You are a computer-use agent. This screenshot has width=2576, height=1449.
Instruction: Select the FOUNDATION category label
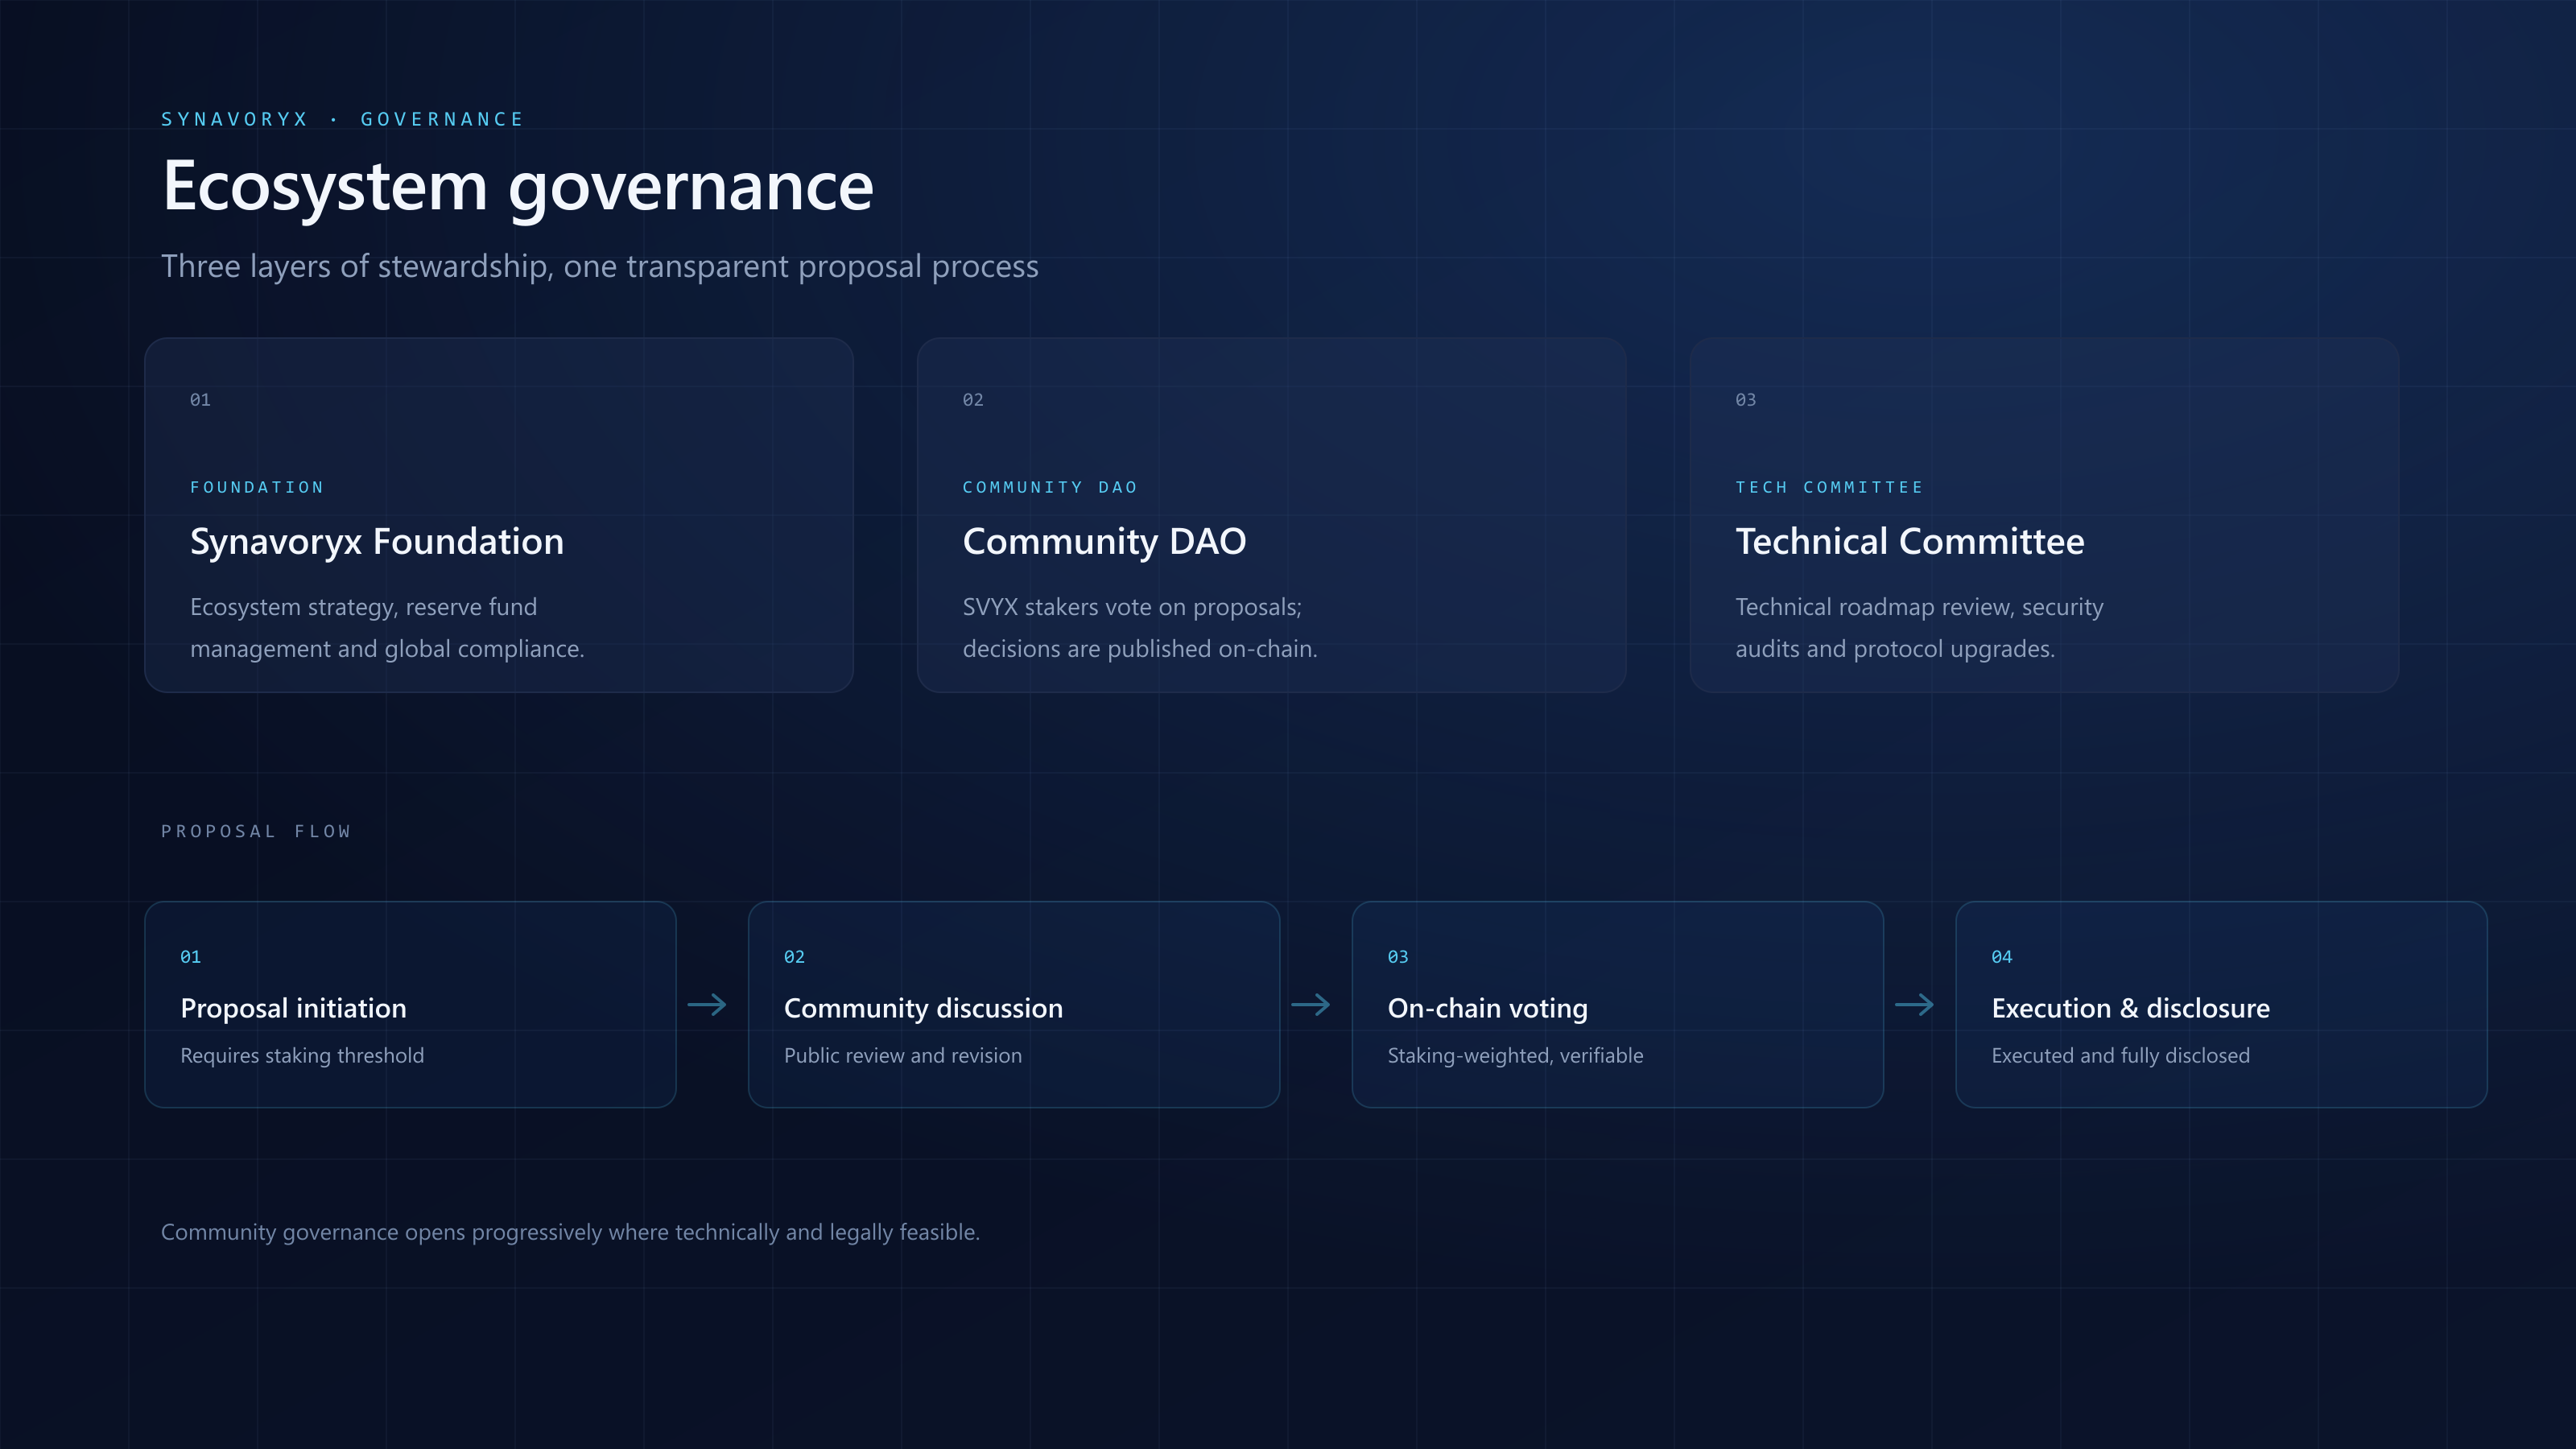pyautogui.click(x=257, y=487)
